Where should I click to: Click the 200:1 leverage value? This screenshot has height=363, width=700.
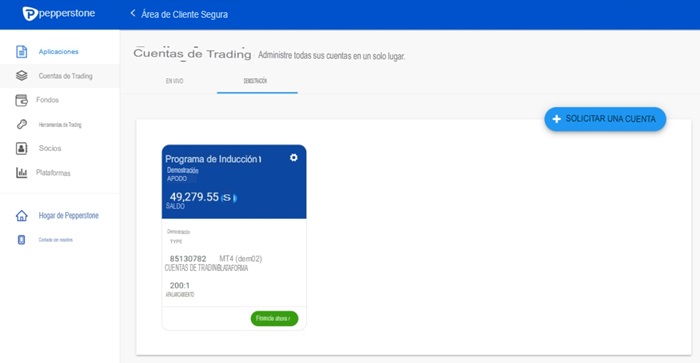coord(179,285)
